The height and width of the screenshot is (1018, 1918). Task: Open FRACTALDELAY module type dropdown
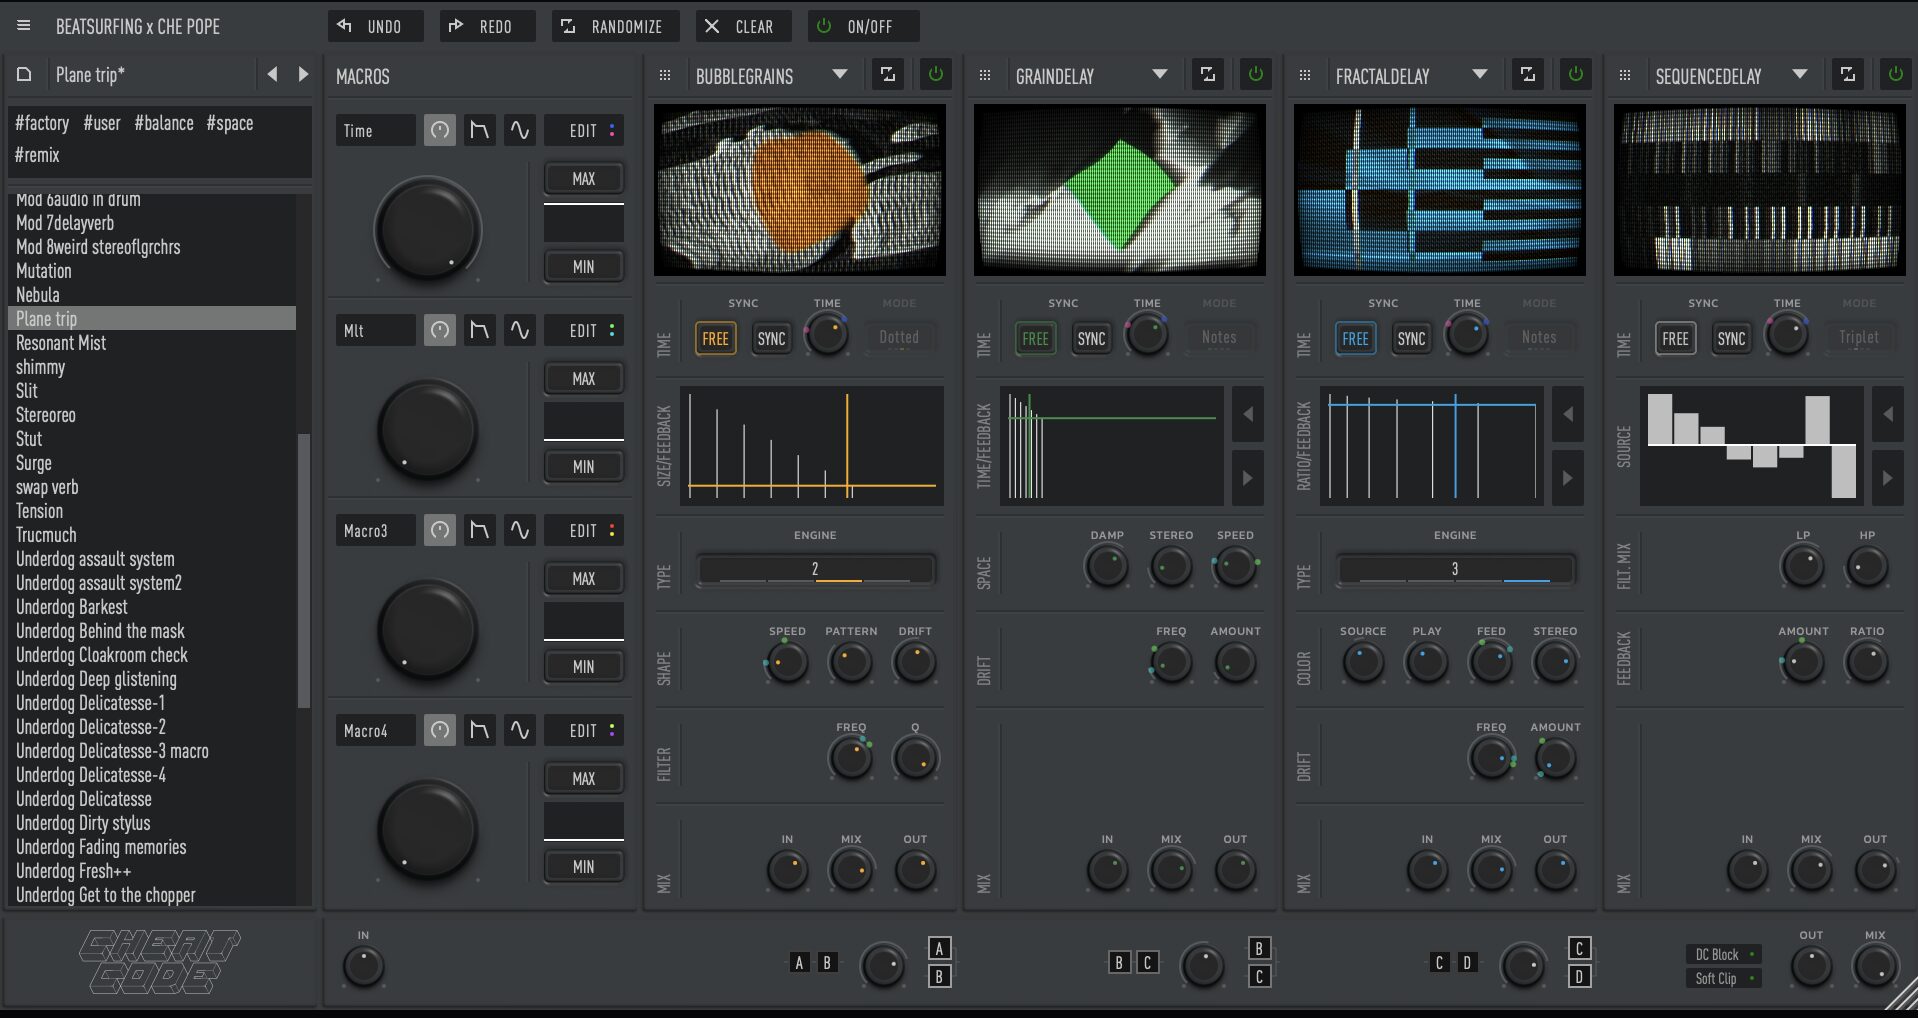click(1480, 75)
